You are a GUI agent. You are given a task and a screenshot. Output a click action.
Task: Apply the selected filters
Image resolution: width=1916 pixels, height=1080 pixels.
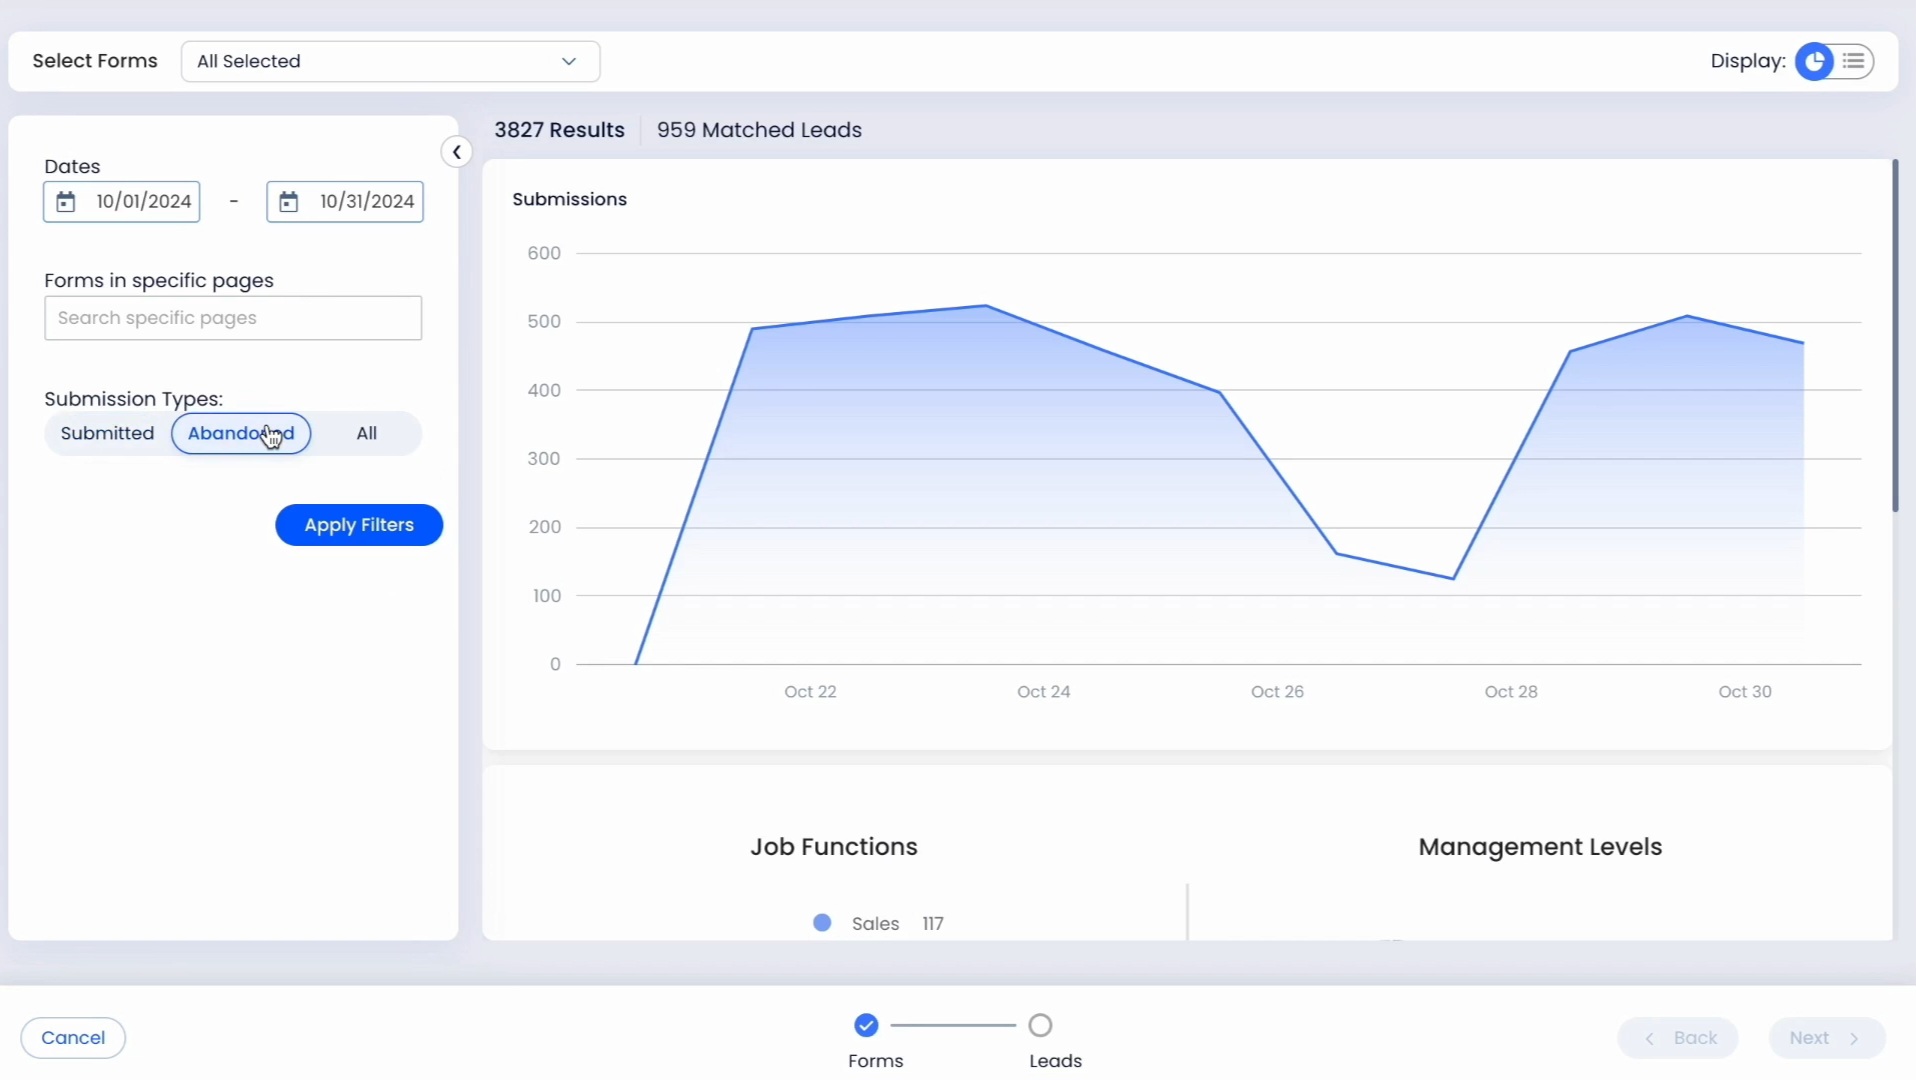pos(359,525)
